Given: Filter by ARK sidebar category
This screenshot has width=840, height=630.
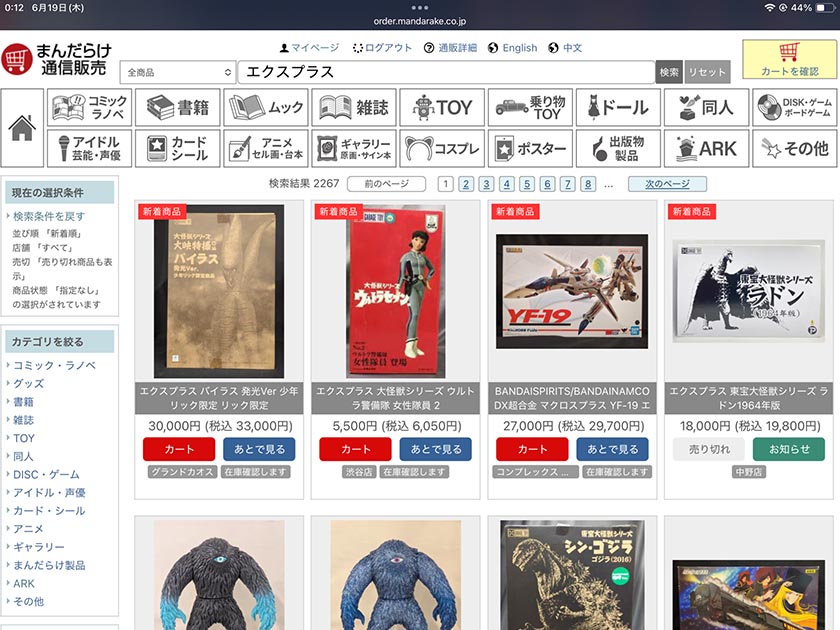Looking at the screenshot, I should click(24, 583).
